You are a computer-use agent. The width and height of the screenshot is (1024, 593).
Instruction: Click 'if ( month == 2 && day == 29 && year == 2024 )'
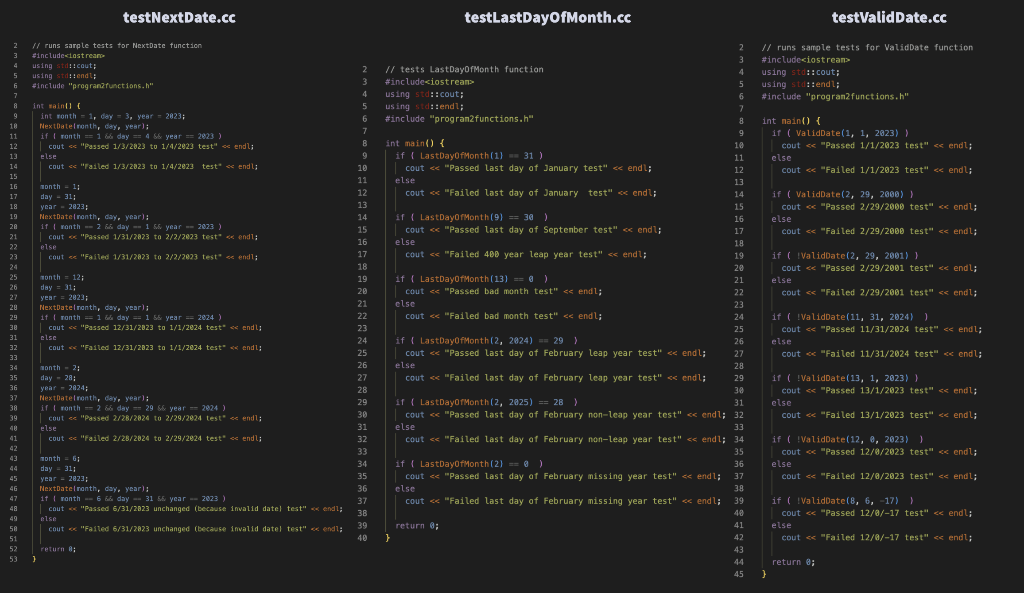[x=133, y=408]
